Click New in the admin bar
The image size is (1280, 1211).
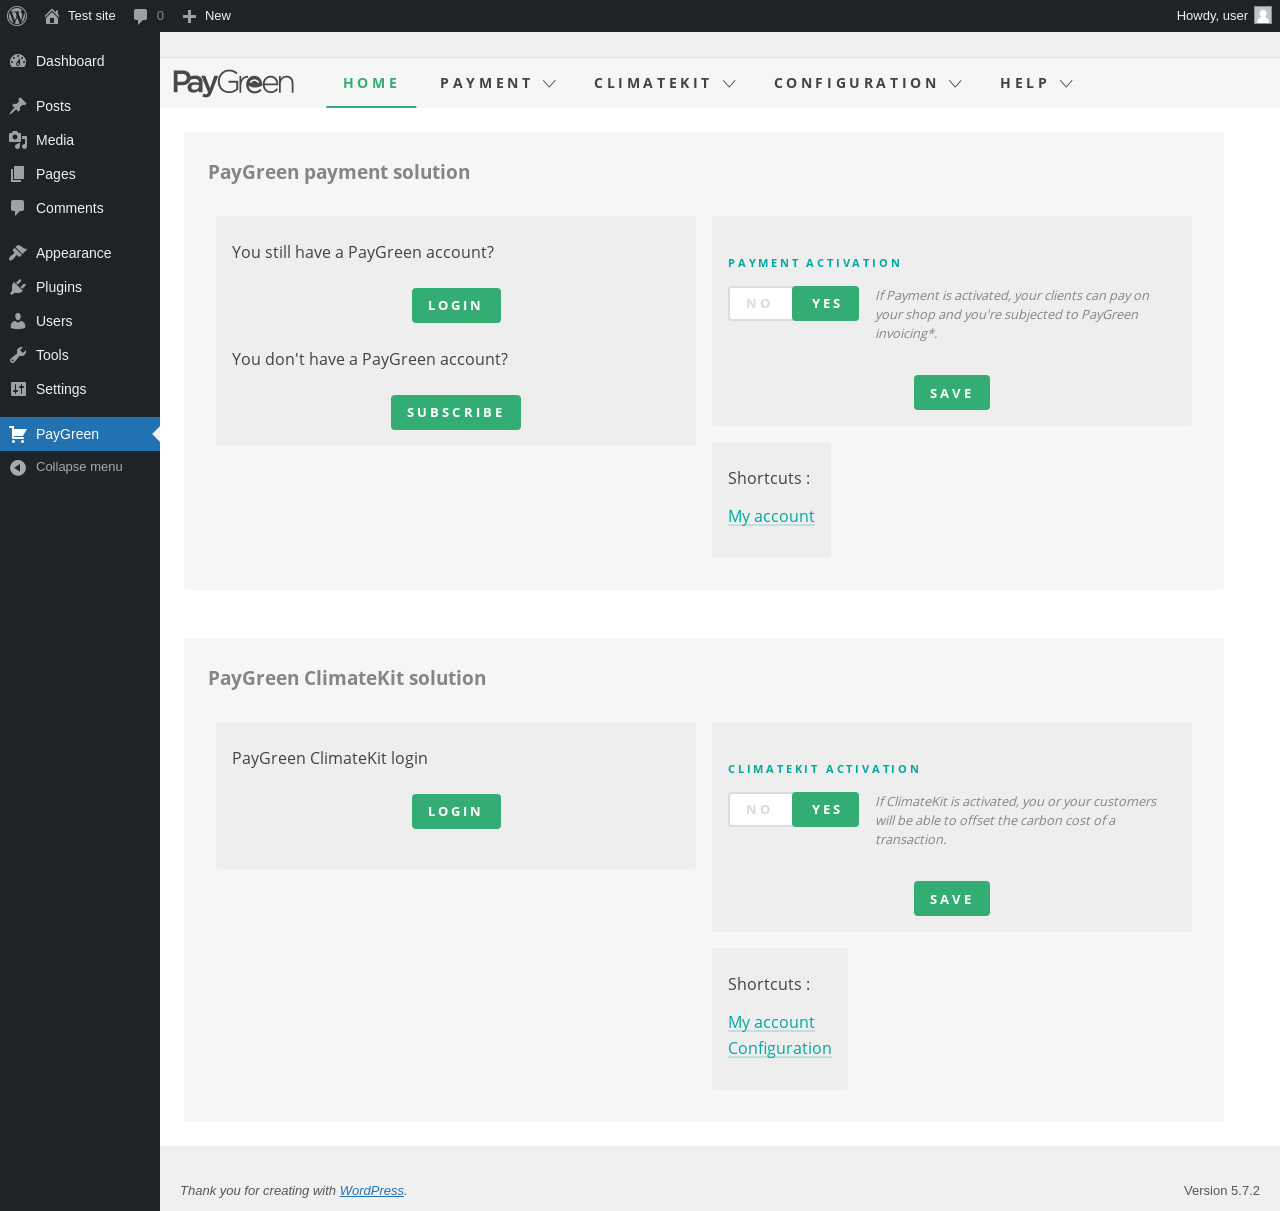click(x=218, y=16)
